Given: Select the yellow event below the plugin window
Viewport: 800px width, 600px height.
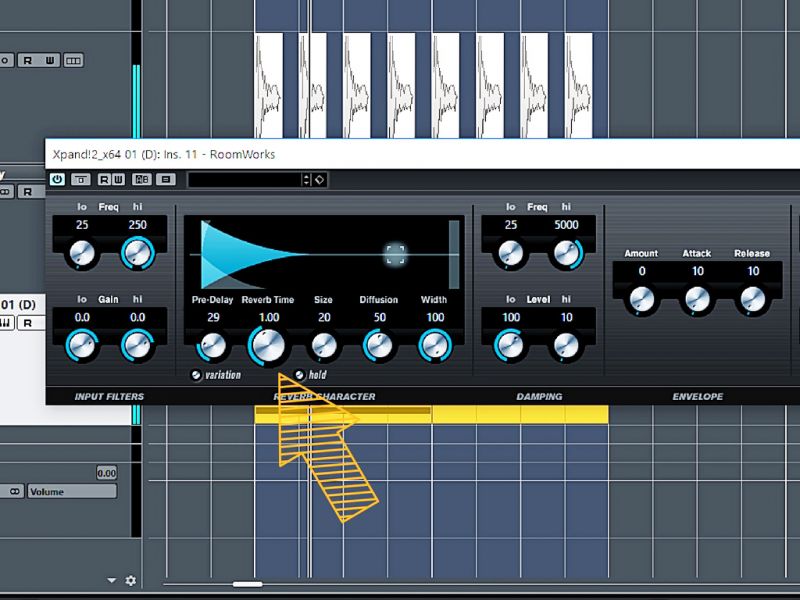Looking at the screenshot, I should coord(431,414).
